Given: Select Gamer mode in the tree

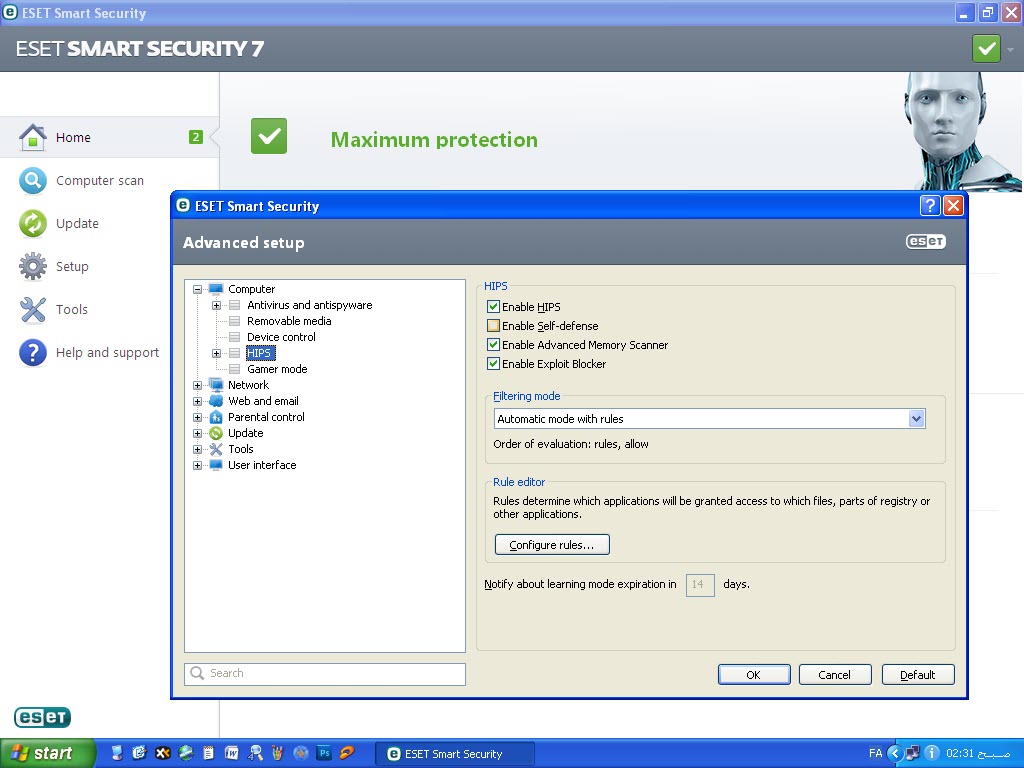Looking at the screenshot, I should point(278,369).
